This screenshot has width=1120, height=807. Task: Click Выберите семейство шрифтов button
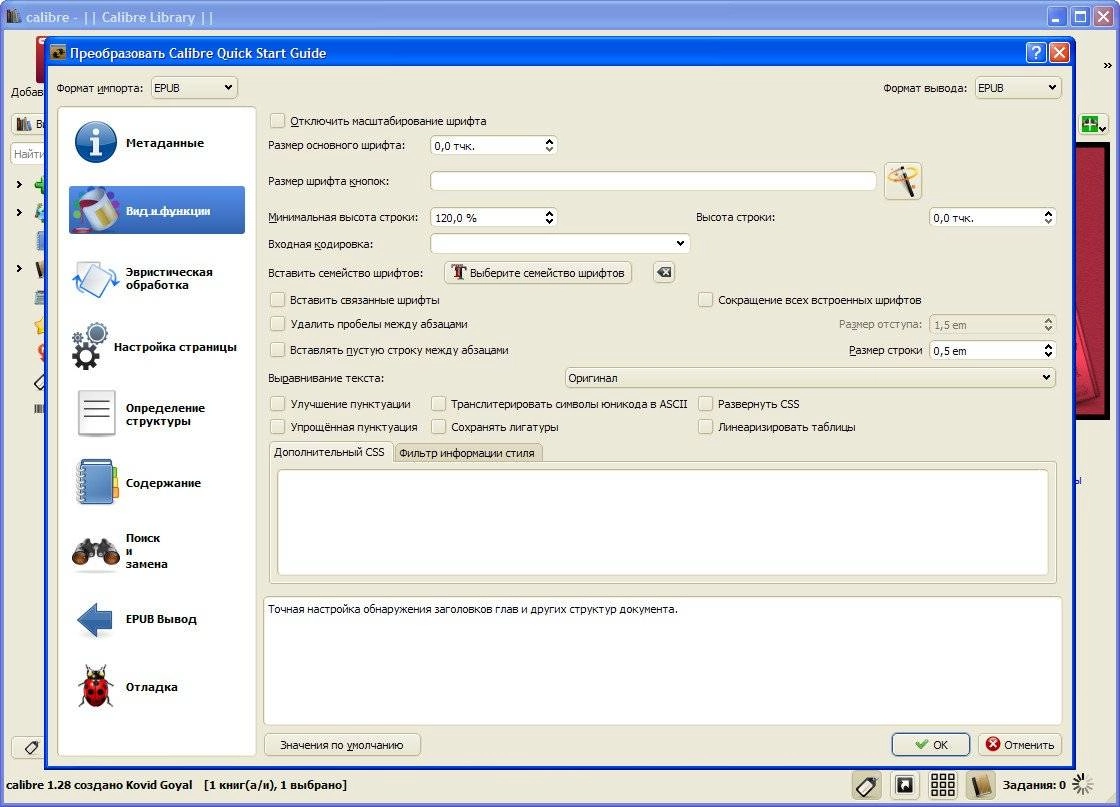click(538, 272)
